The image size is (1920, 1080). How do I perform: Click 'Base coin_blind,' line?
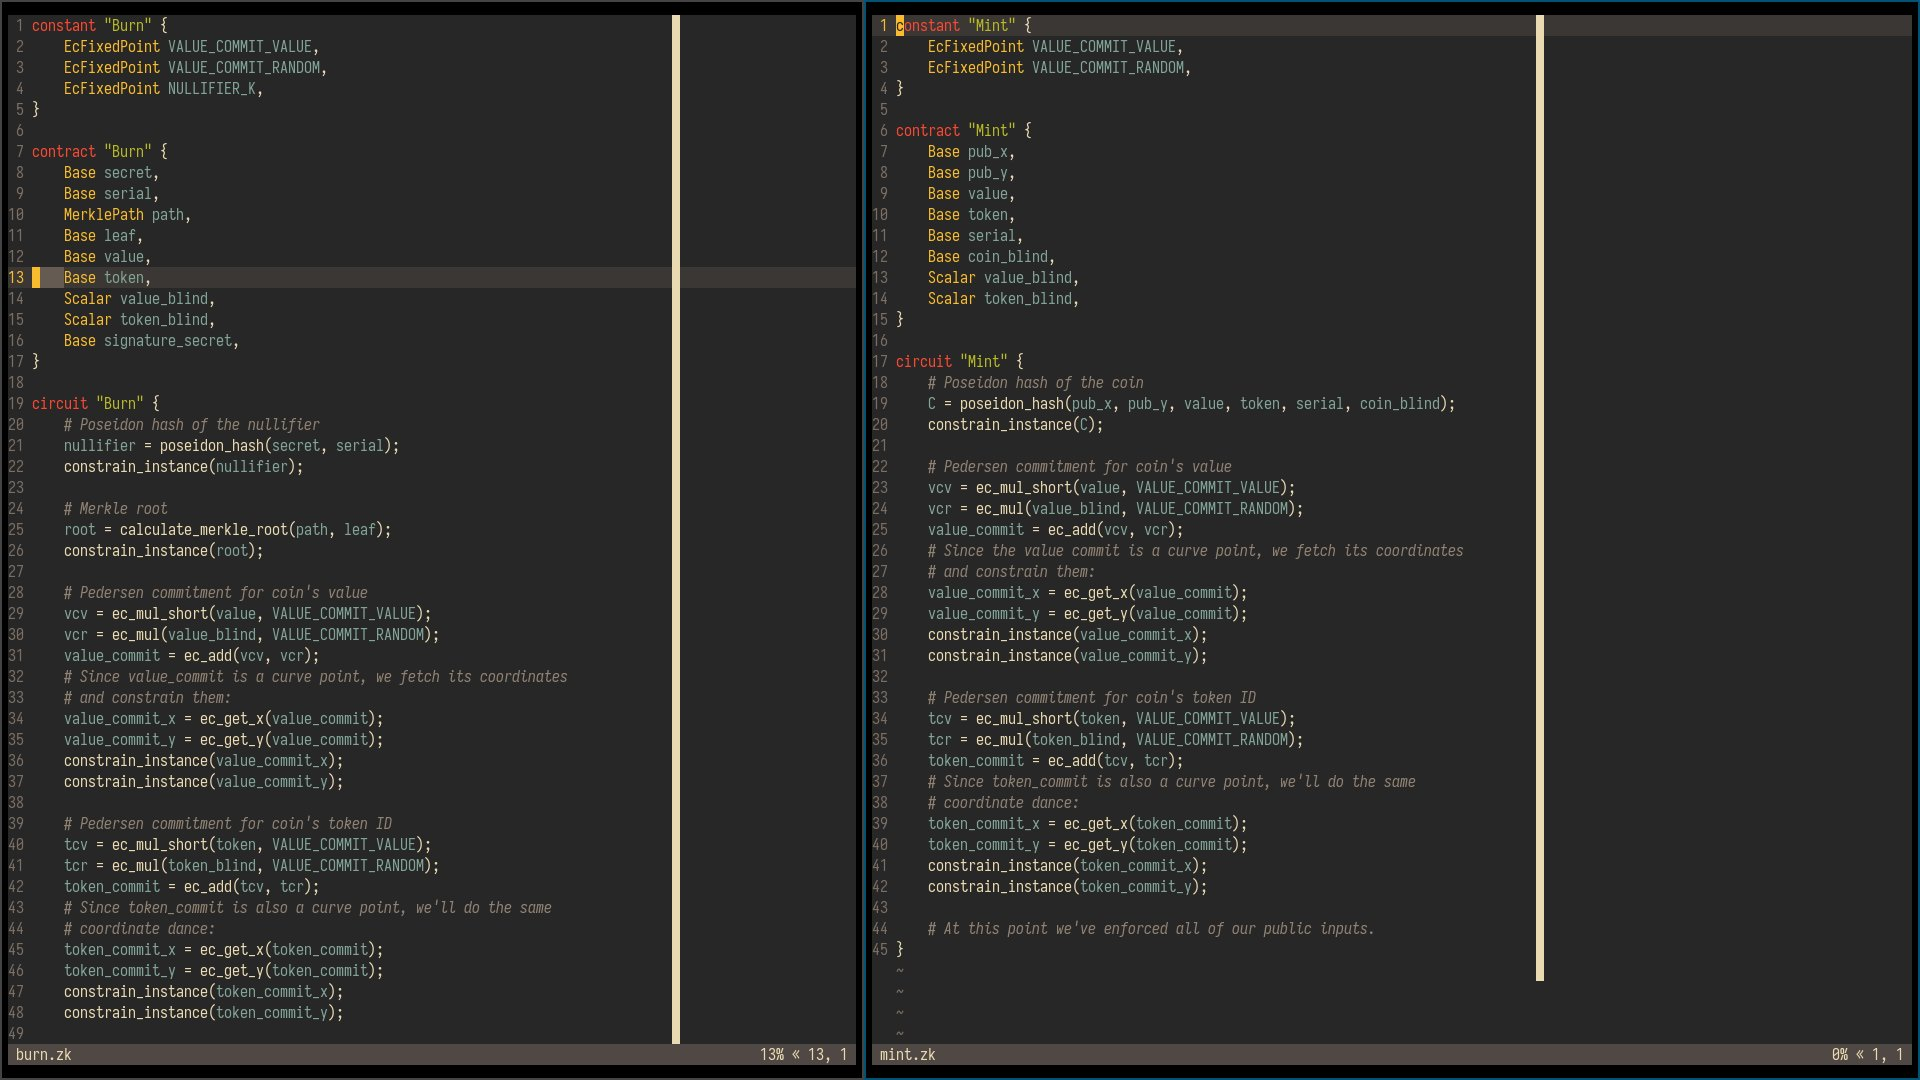[992, 257]
